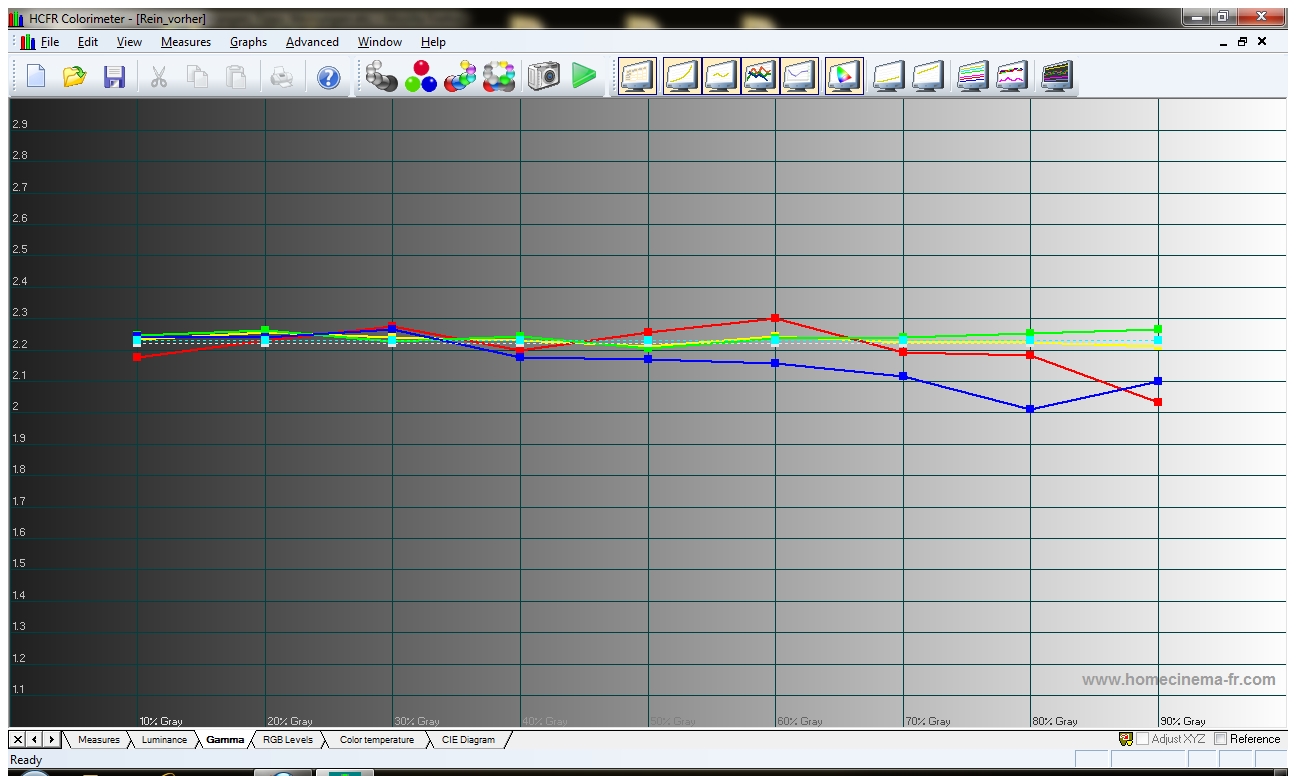
Task: Click the blue Help question mark icon
Action: tap(328, 77)
